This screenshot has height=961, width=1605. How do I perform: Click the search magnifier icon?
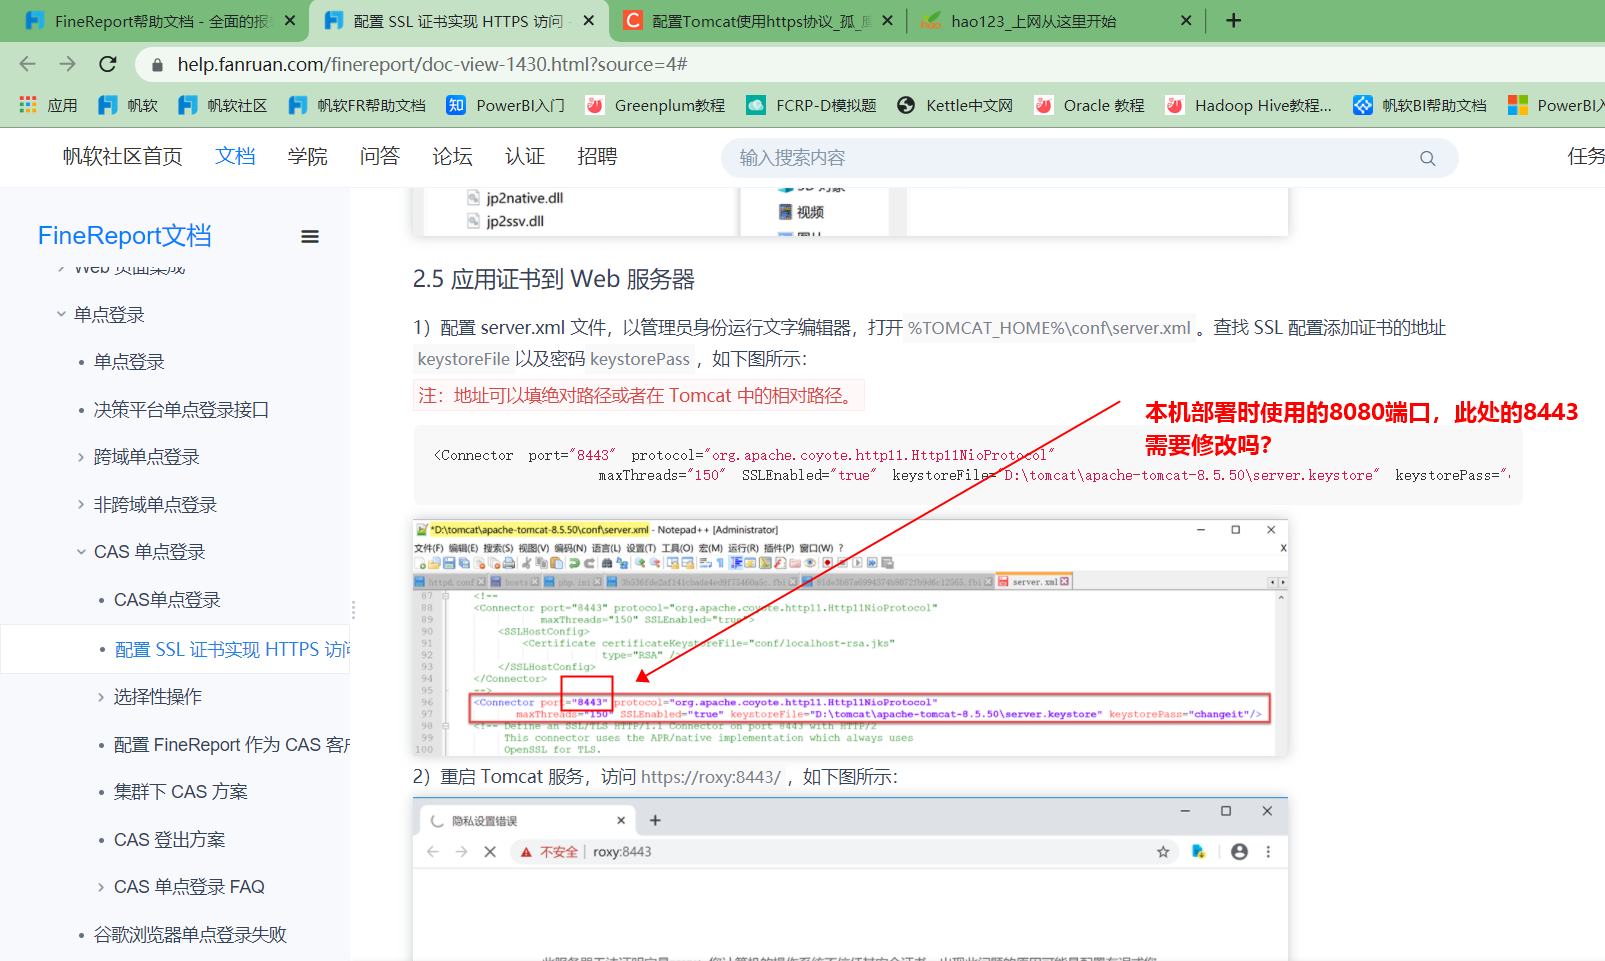(1427, 158)
